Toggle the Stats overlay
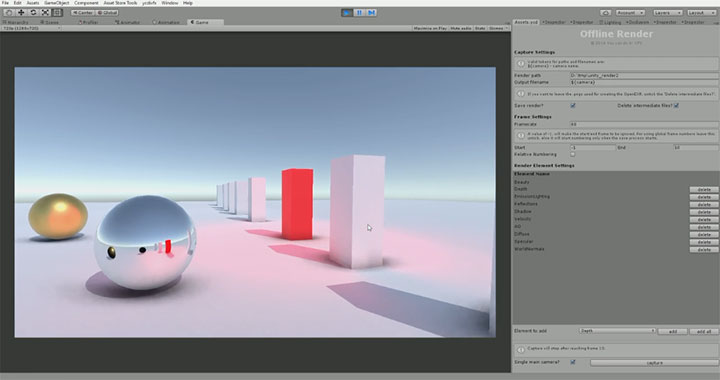 click(x=480, y=28)
